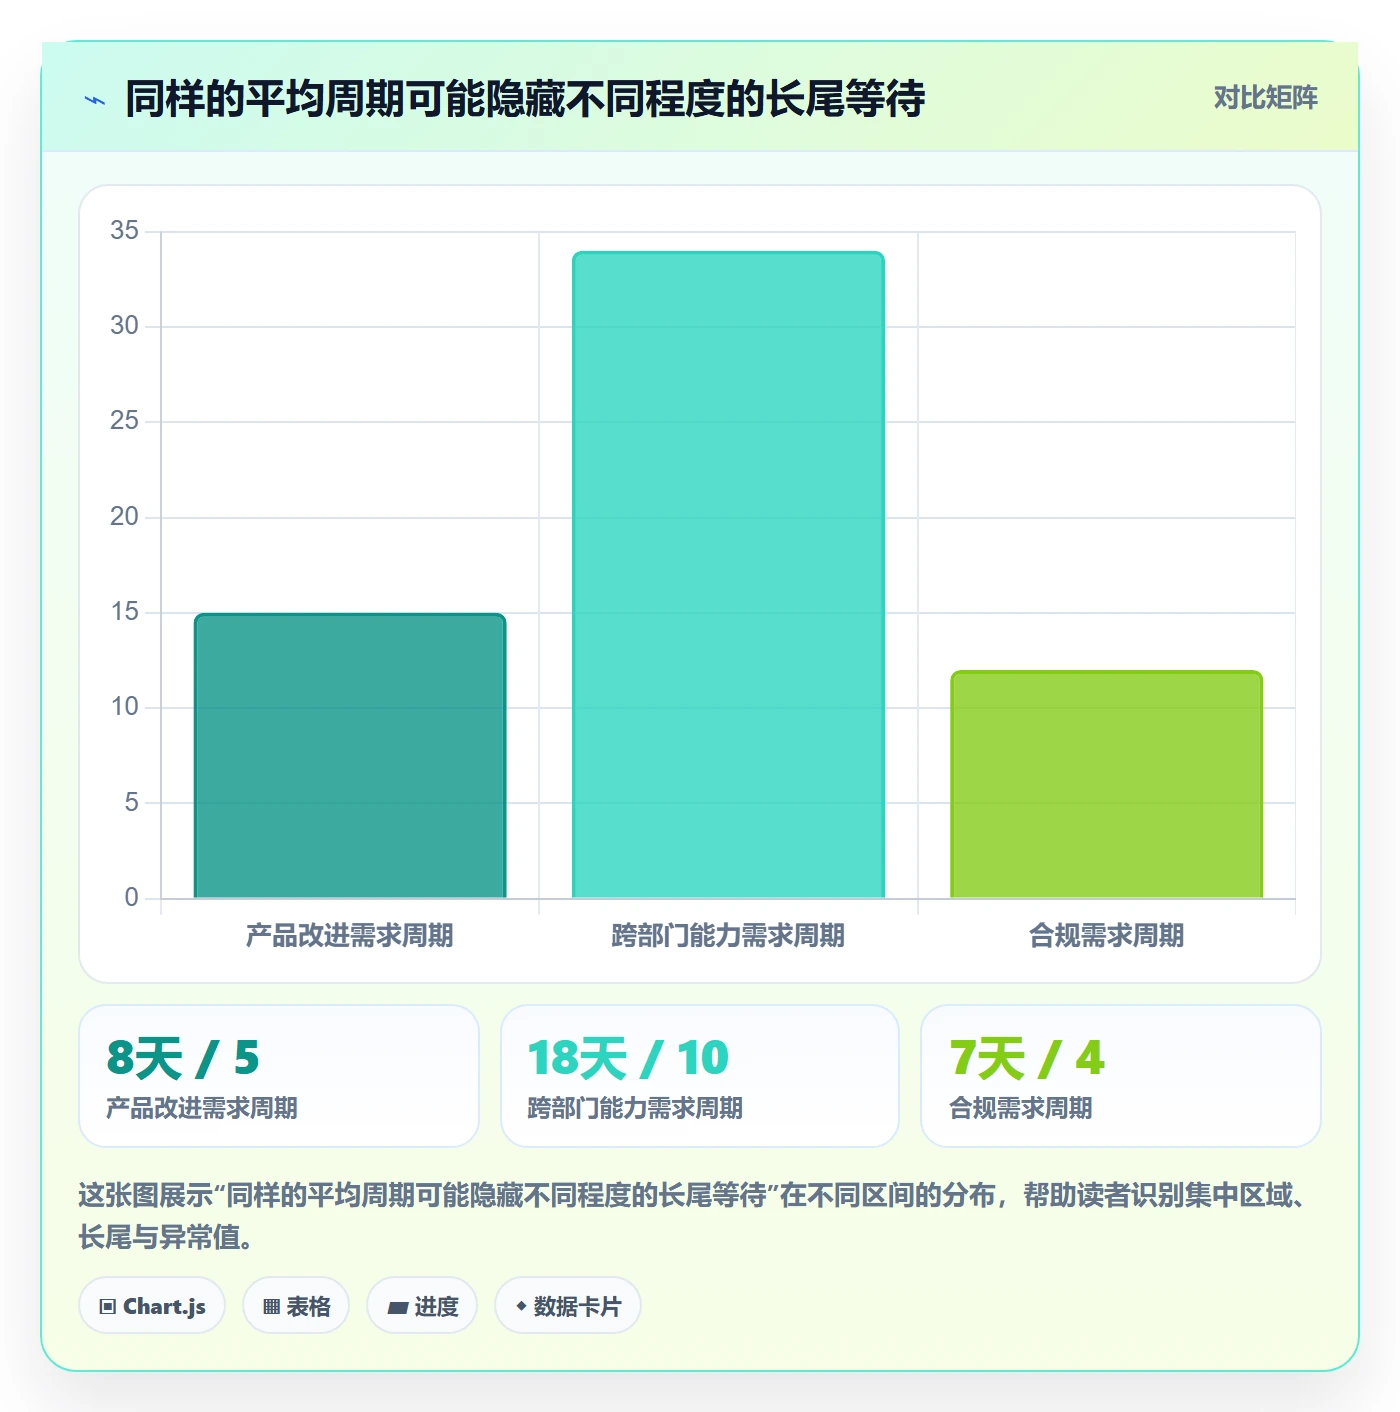
Task: Open the 8天 / 5 data card
Action: 279,1076
